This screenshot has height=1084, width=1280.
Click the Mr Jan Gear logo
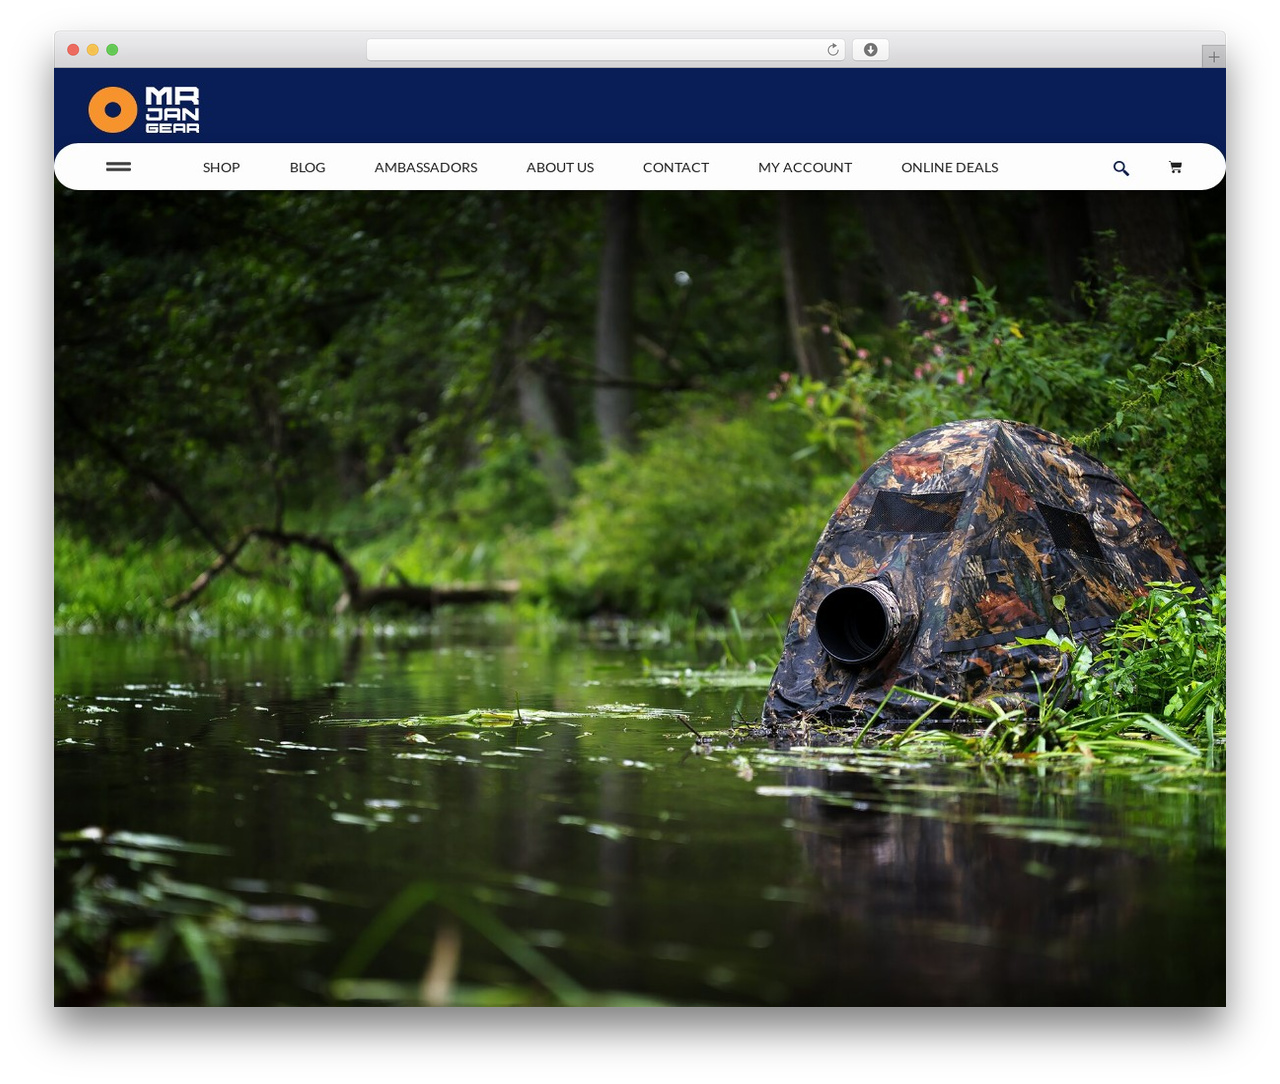coord(144,109)
